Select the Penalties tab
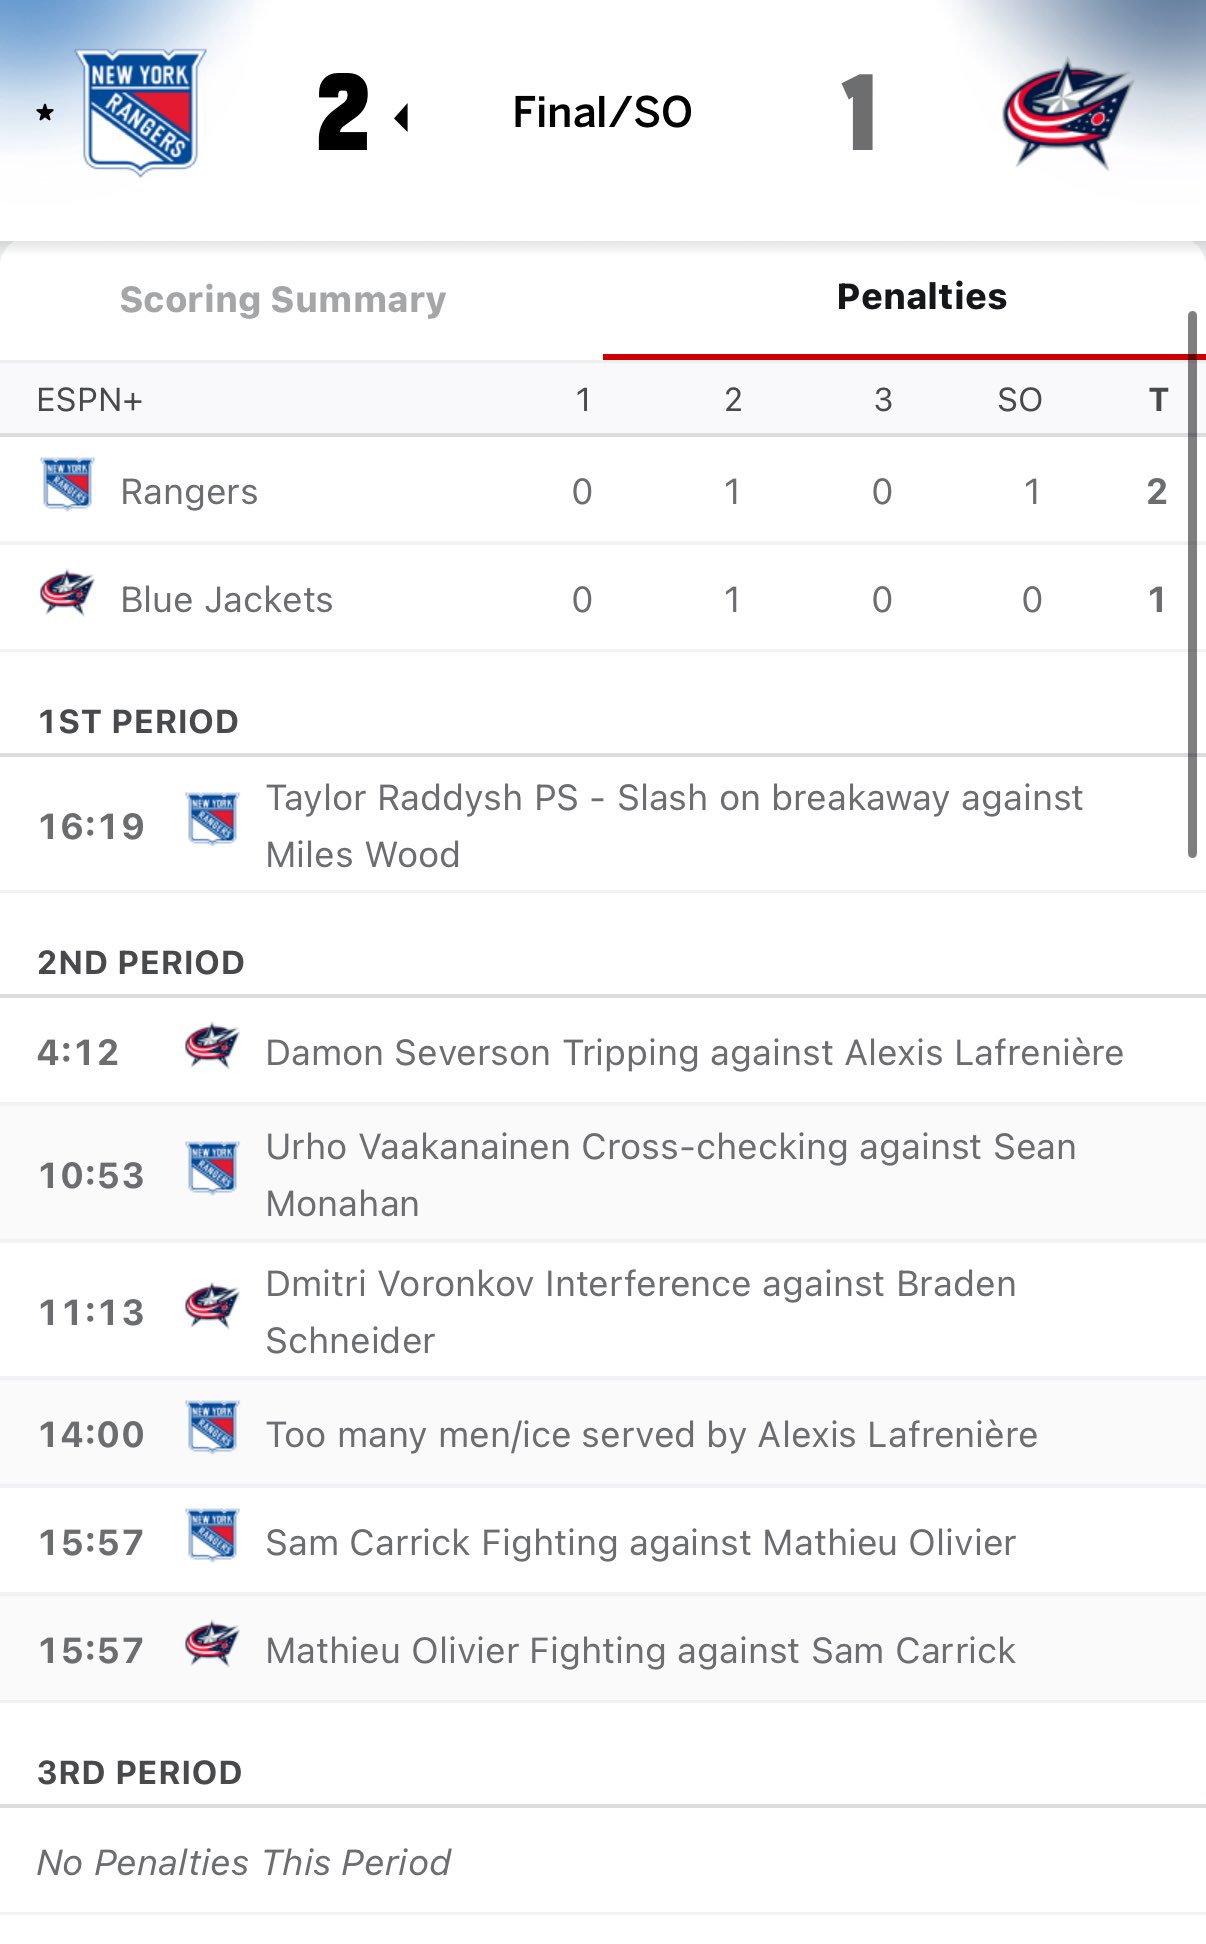 tap(921, 297)
